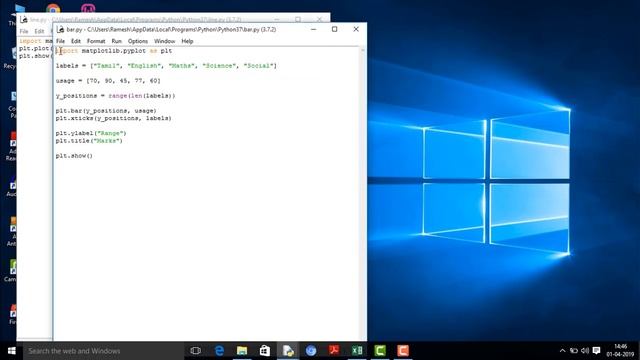Viewport: 640px width, 360px height.
Task: Click the IDLE icon in line.py title bar
Action: pos(24,20)
